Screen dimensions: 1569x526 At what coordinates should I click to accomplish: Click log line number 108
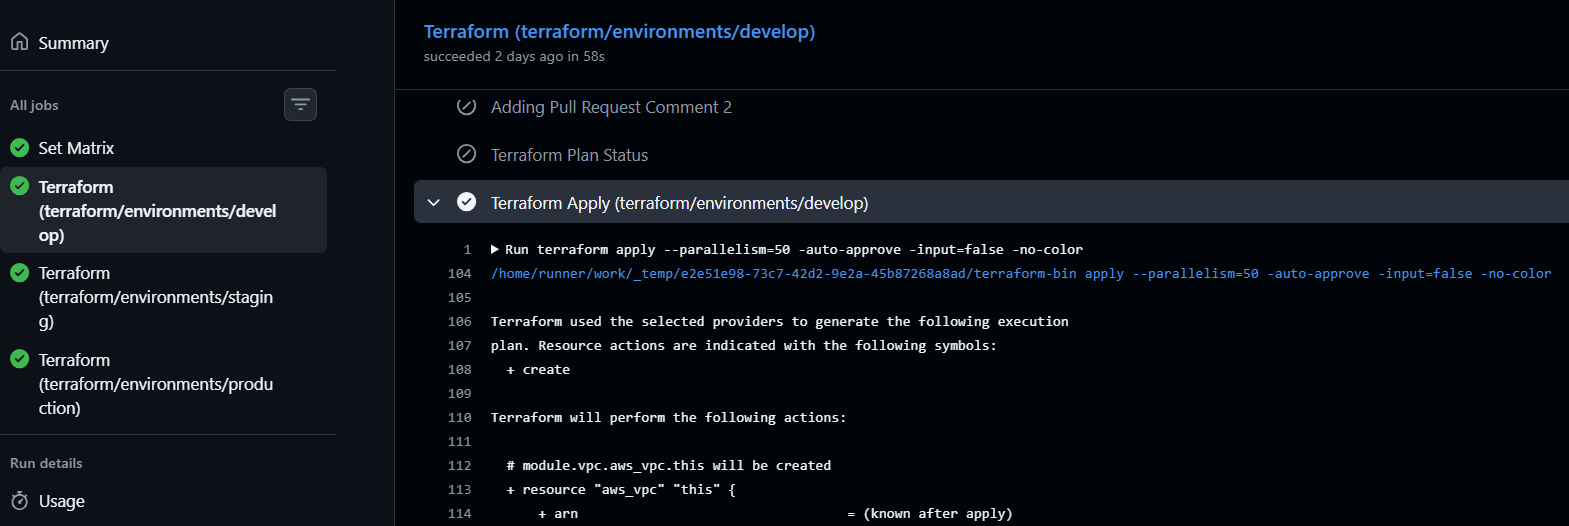(460, 370)
